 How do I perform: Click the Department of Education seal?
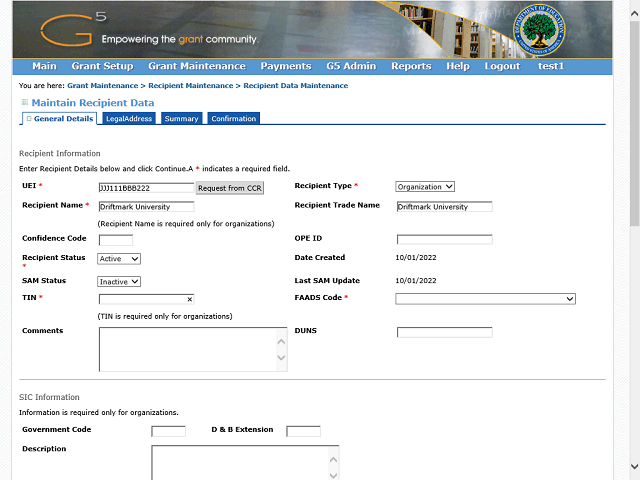[x=539, y=30]
